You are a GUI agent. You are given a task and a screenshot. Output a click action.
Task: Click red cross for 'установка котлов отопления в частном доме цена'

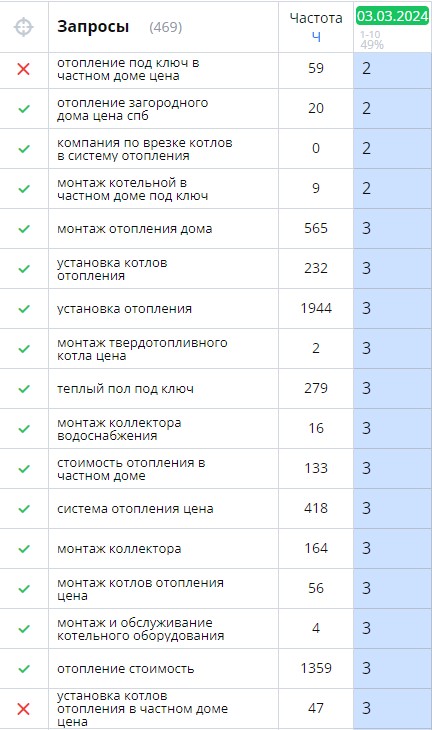click(x=24, y=709)
